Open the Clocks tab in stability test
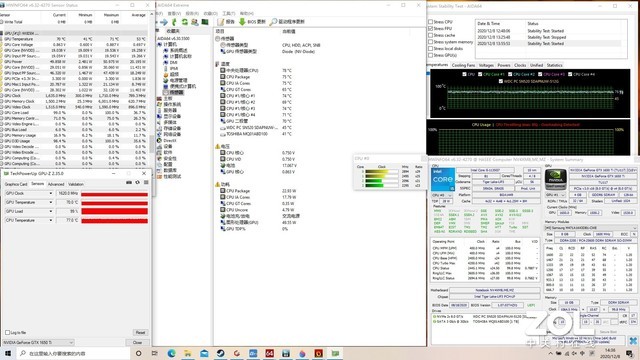The height and width of the screenshot is (360, 640). (x=520, y=65)
